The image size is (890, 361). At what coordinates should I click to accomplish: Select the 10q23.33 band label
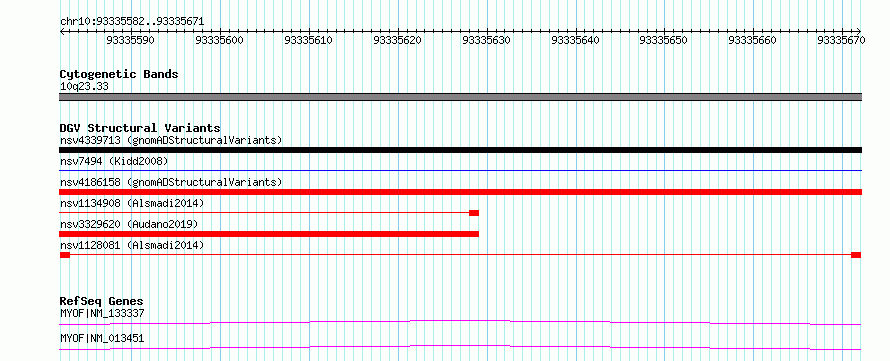click(84, 86)
